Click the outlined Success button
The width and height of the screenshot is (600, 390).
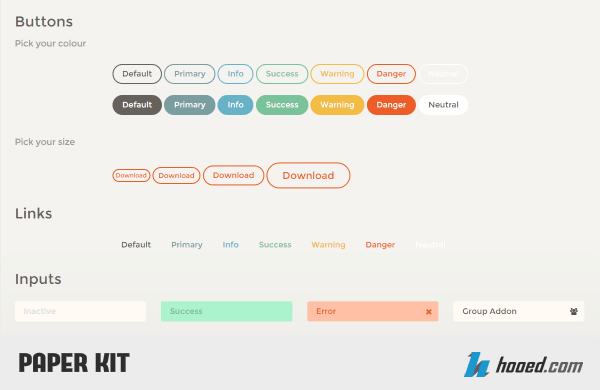click(282, 74)
